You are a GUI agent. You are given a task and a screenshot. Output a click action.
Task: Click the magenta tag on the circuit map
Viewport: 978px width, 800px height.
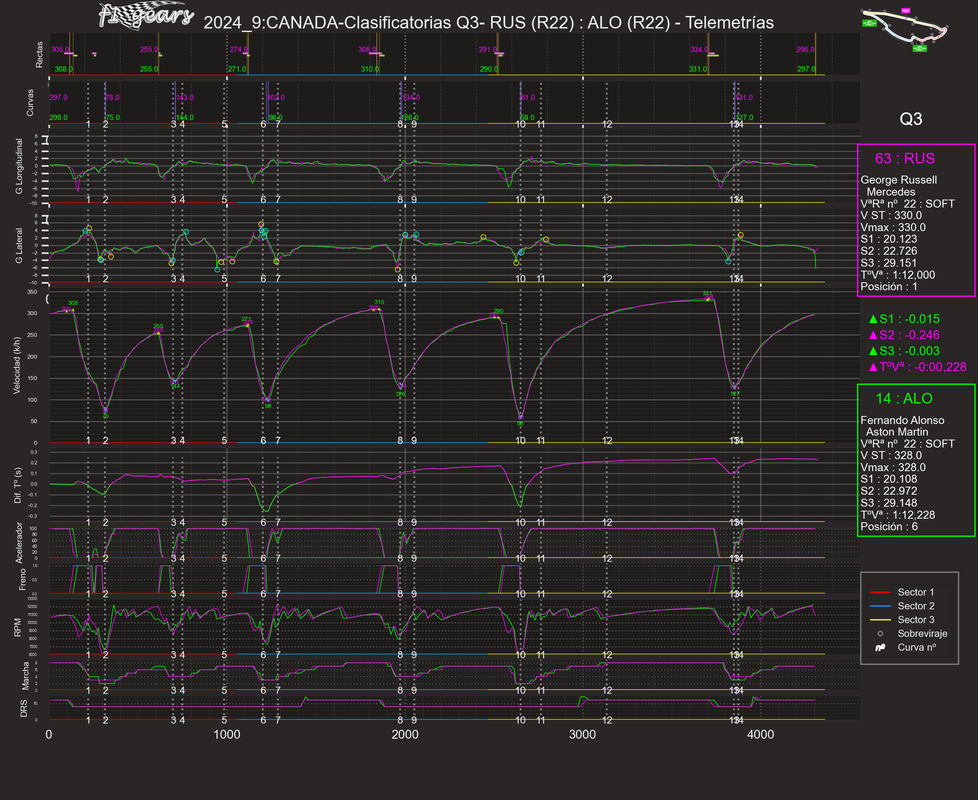tap(906, 11)
